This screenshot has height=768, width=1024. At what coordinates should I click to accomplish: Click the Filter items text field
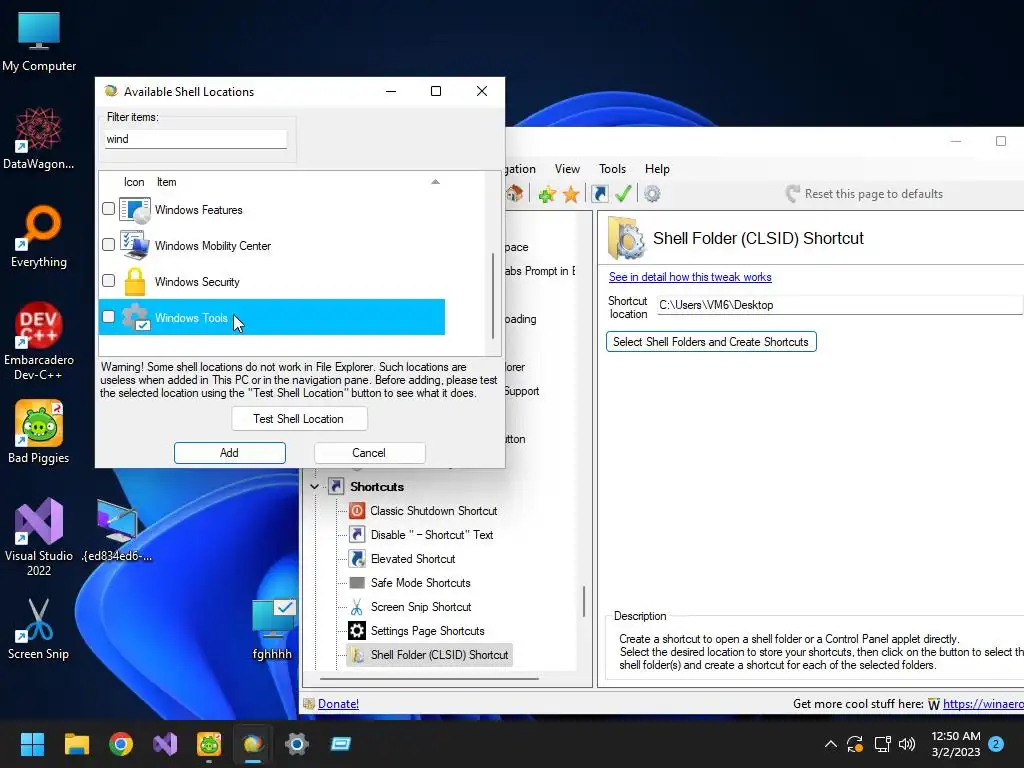click(196, 138)
